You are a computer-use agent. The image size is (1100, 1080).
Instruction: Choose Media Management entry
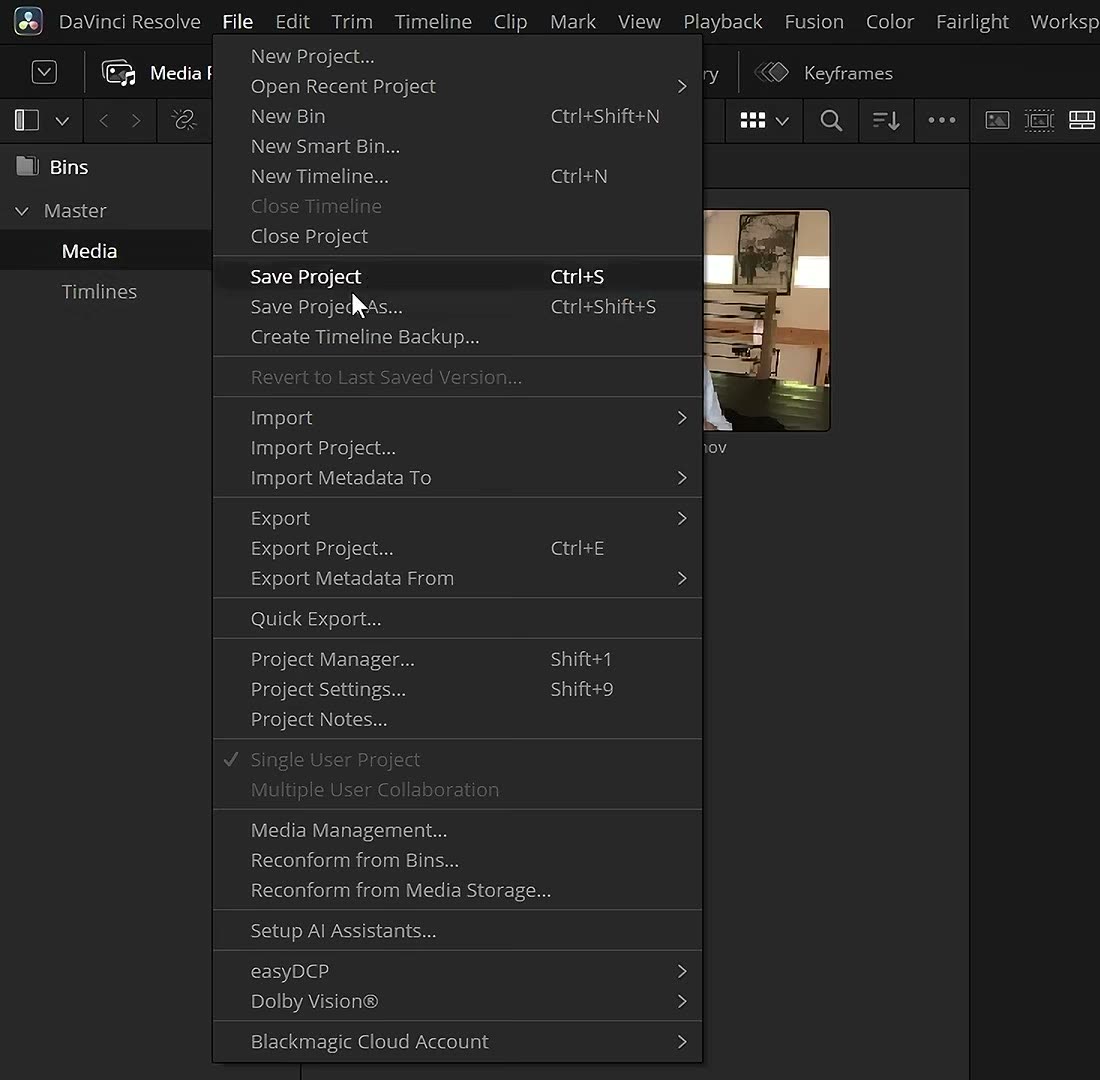(x=457, y=830)
